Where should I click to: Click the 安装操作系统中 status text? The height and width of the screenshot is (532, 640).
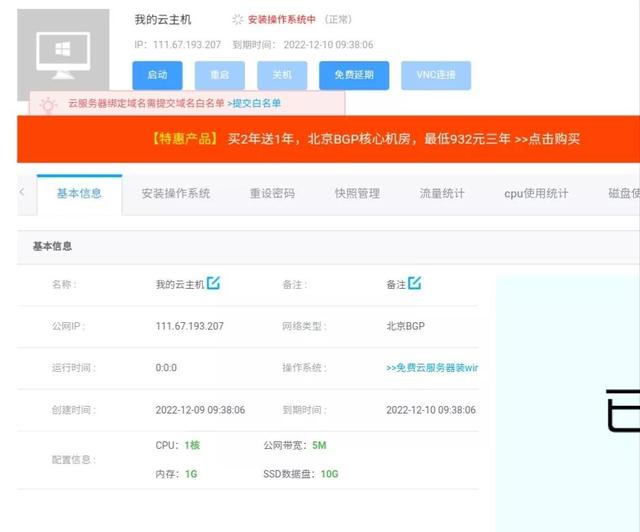coord(282,20)
